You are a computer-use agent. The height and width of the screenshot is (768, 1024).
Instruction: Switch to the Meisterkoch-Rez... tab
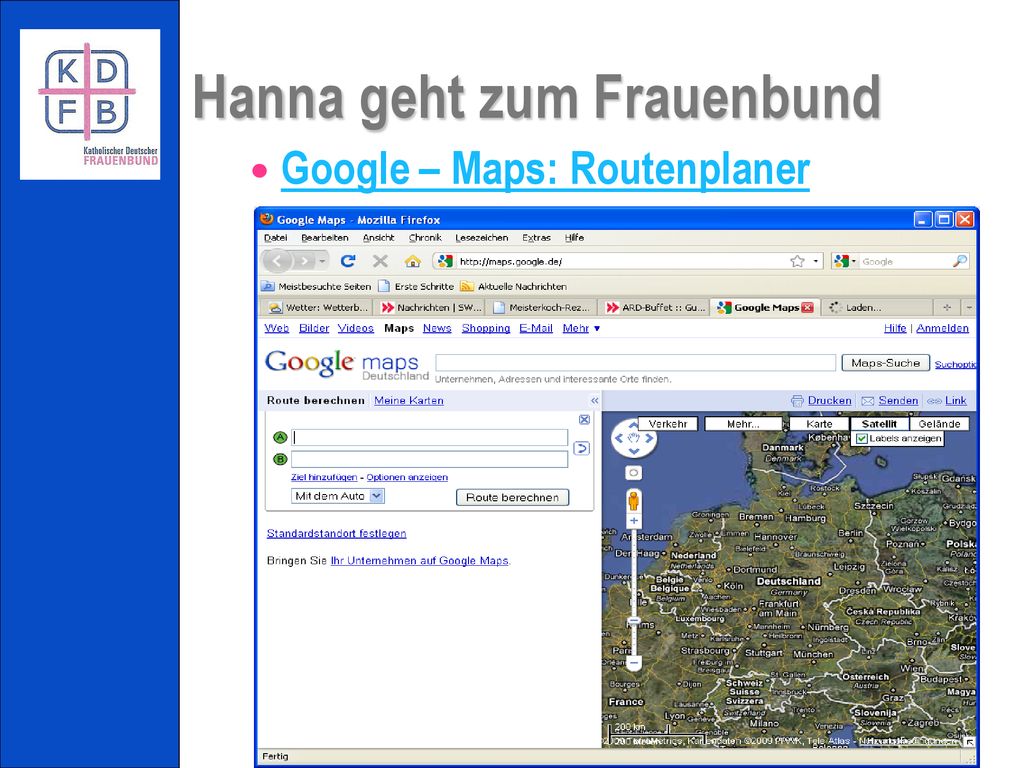point(543,308)
